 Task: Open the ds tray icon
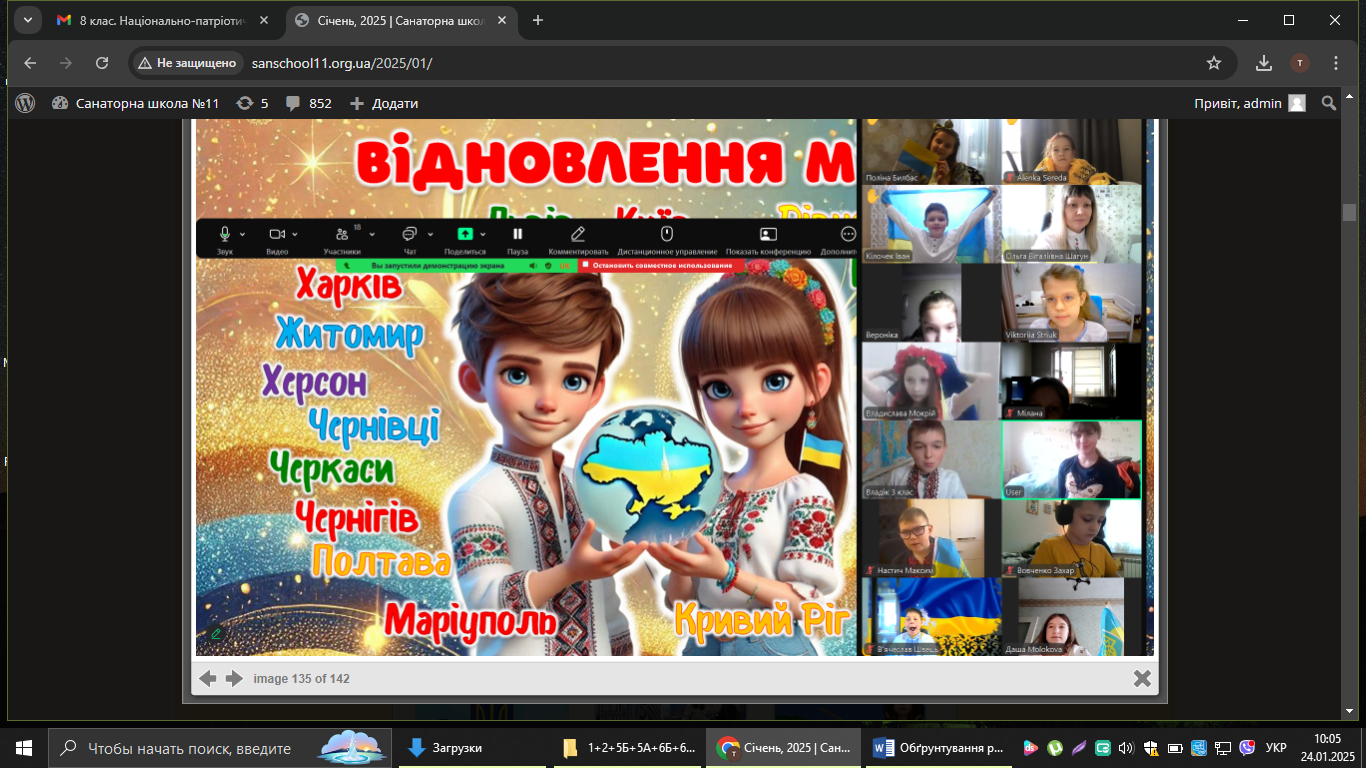[x=1030, y=748]
